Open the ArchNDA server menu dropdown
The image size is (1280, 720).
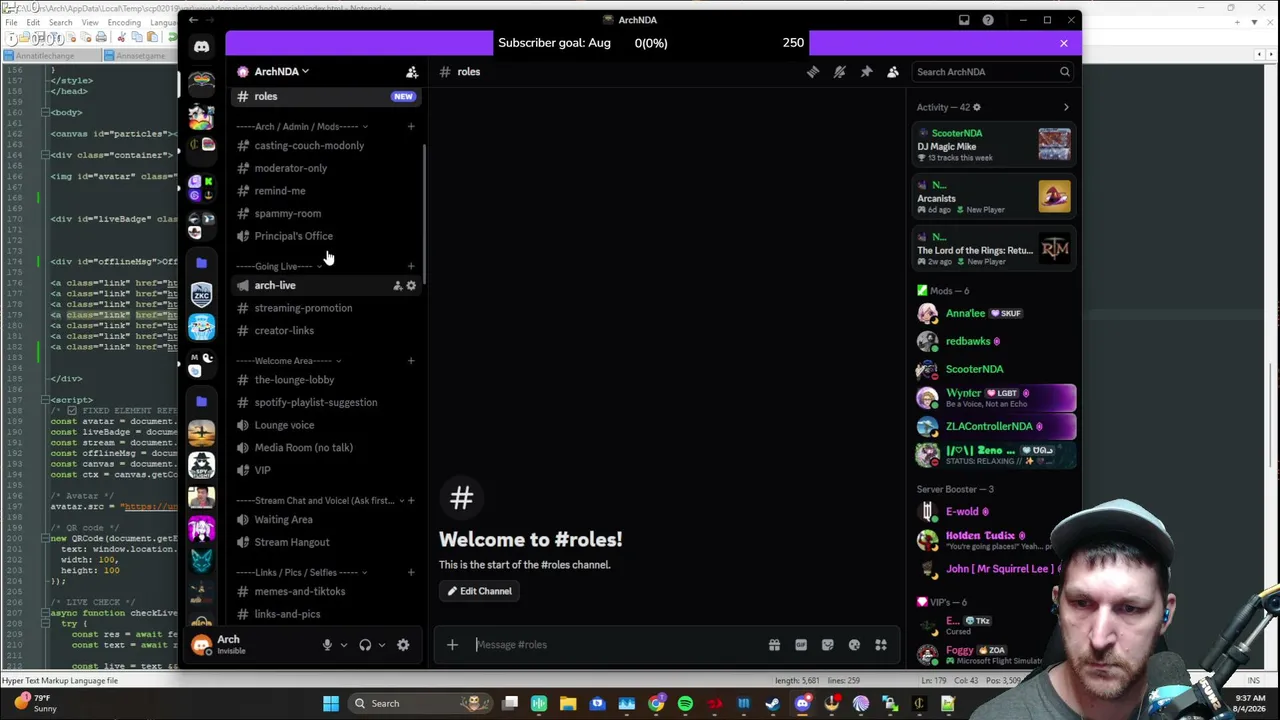(280, 72)
